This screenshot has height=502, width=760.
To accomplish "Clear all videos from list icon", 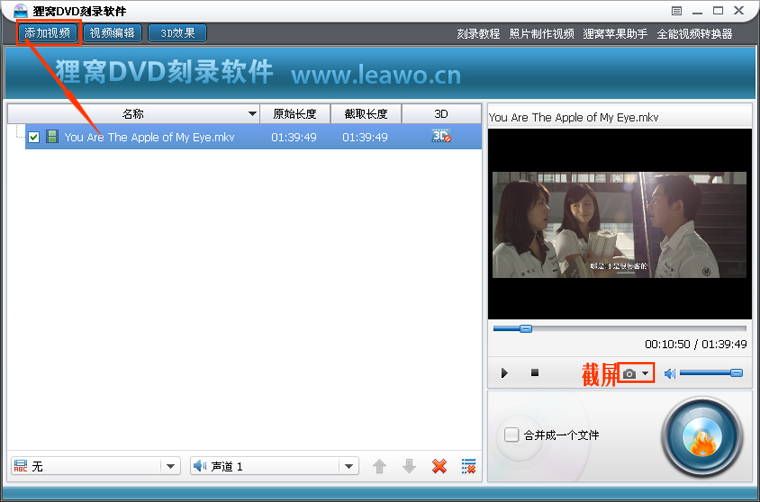I will (469, 466).
